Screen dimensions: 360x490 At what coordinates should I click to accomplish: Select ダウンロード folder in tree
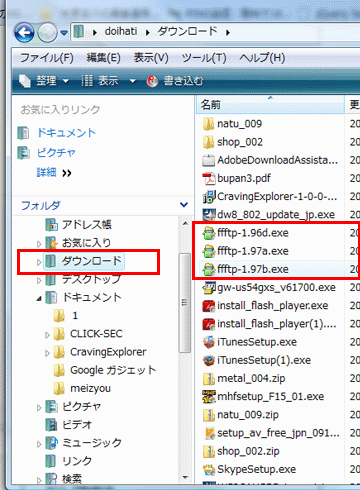pos(91,261)
